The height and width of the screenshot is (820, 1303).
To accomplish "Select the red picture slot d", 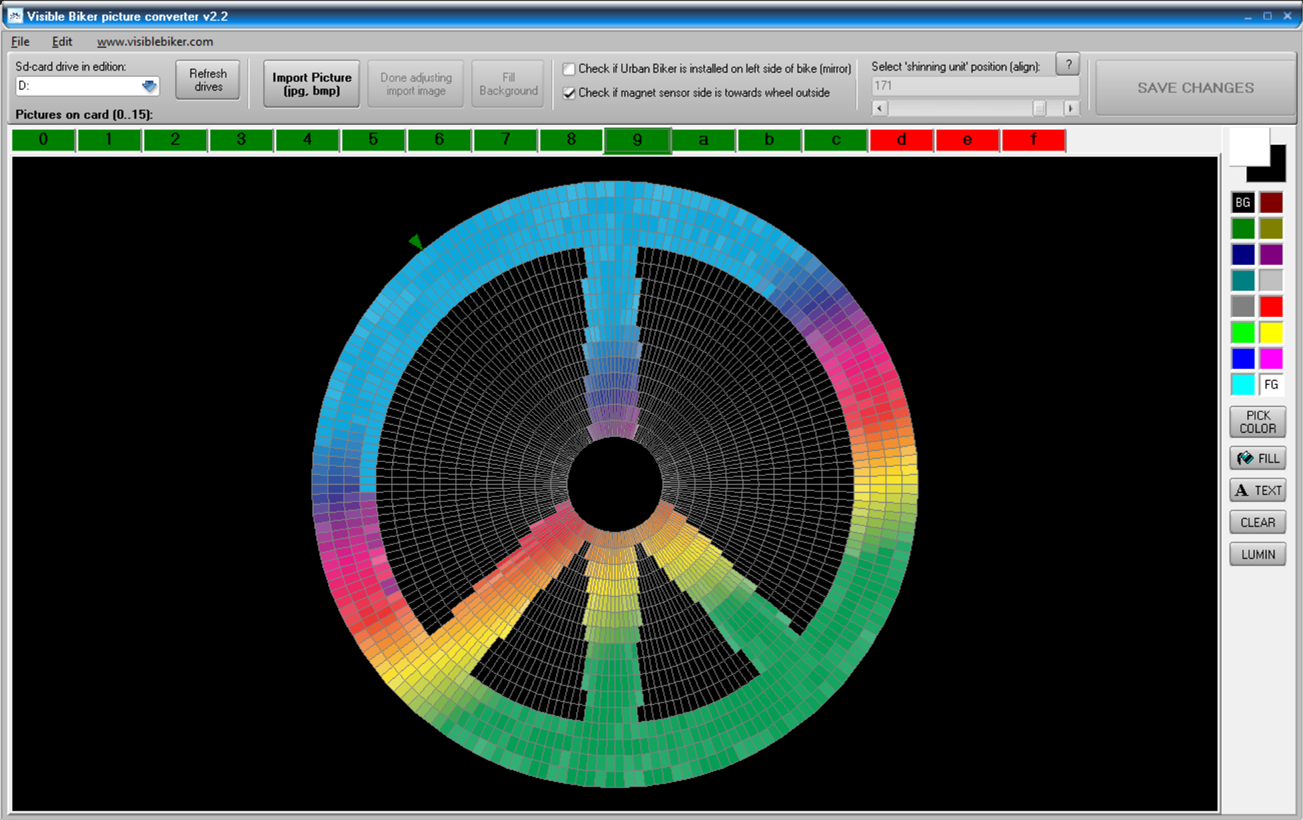I will [901, 140].
